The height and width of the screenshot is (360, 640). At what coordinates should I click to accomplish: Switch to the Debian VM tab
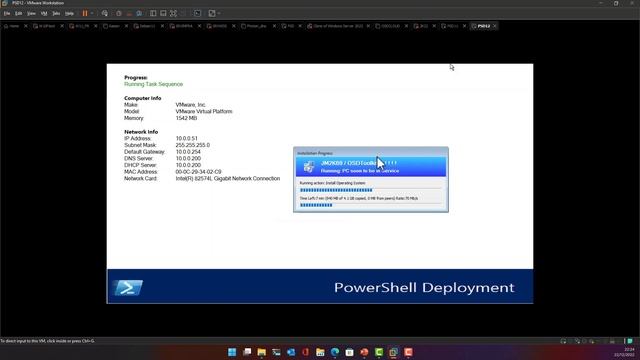[x=144, y=26]
